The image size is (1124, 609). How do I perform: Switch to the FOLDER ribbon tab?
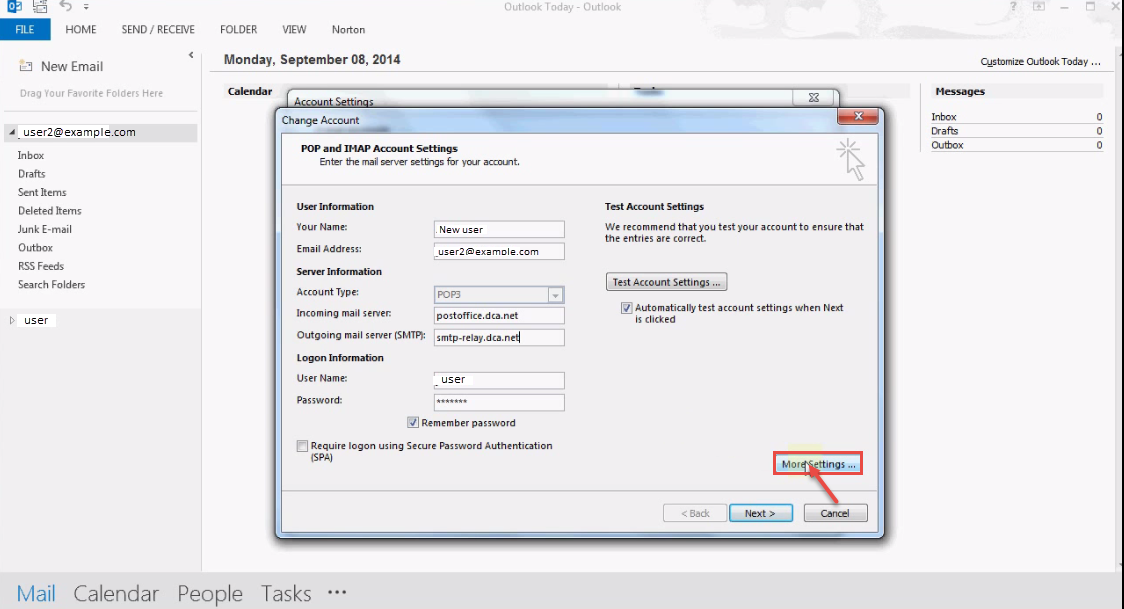pyautogui.click(x=239, y=30)
